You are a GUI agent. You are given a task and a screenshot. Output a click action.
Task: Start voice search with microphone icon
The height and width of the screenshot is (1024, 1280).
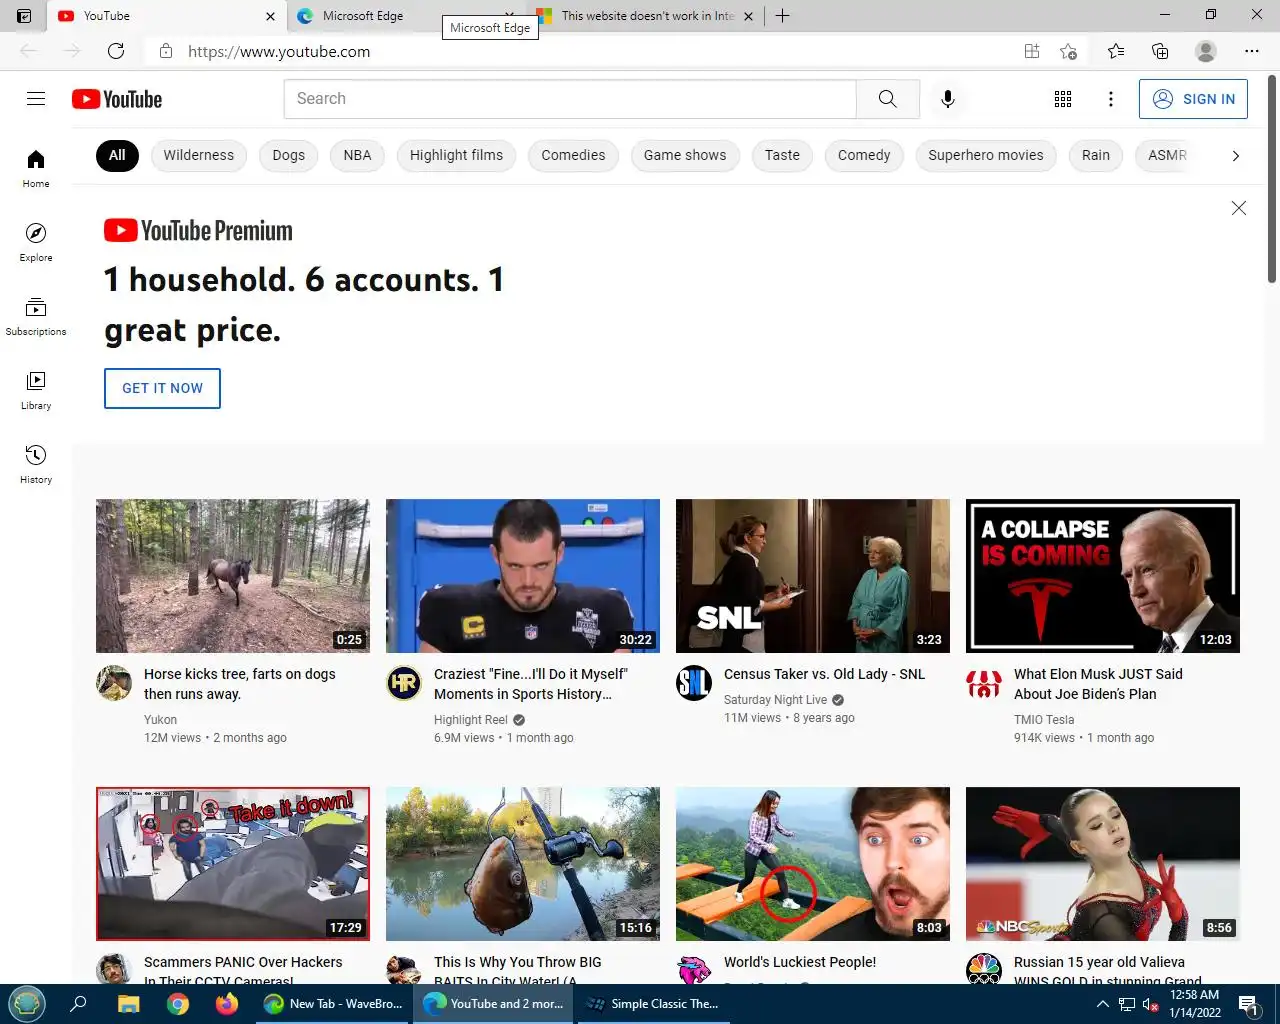[948, 99]
